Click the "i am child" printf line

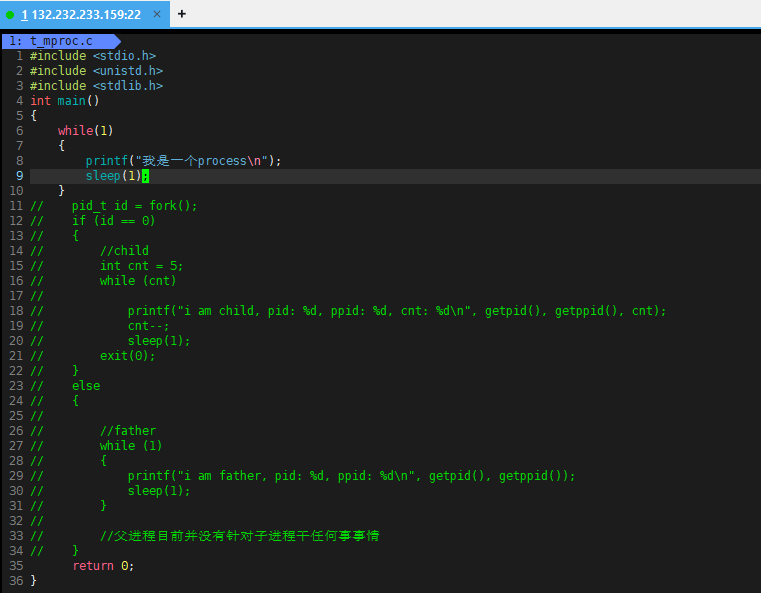(x=397, y=311)
